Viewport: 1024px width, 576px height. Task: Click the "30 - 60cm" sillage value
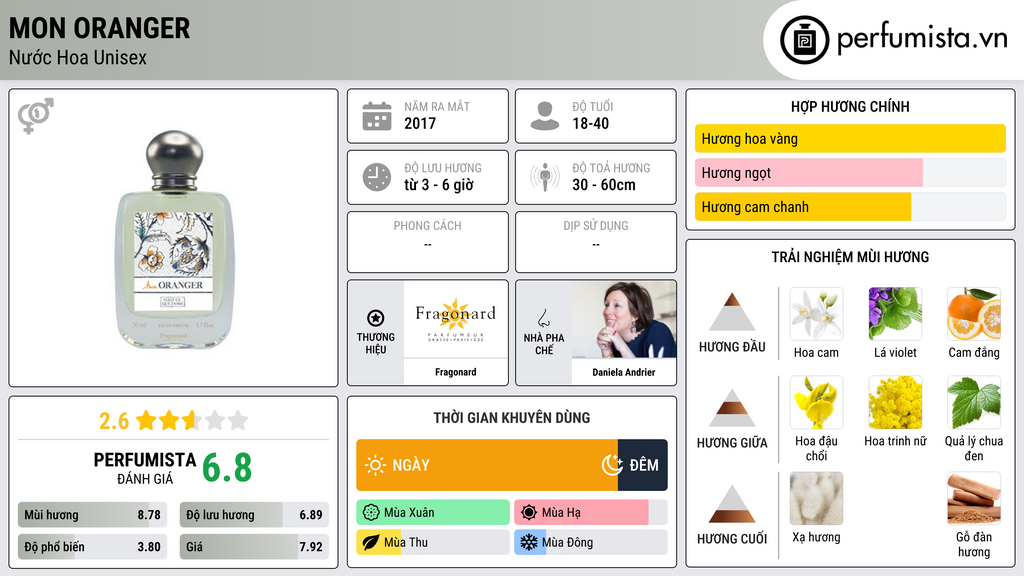tap(604, 185)
